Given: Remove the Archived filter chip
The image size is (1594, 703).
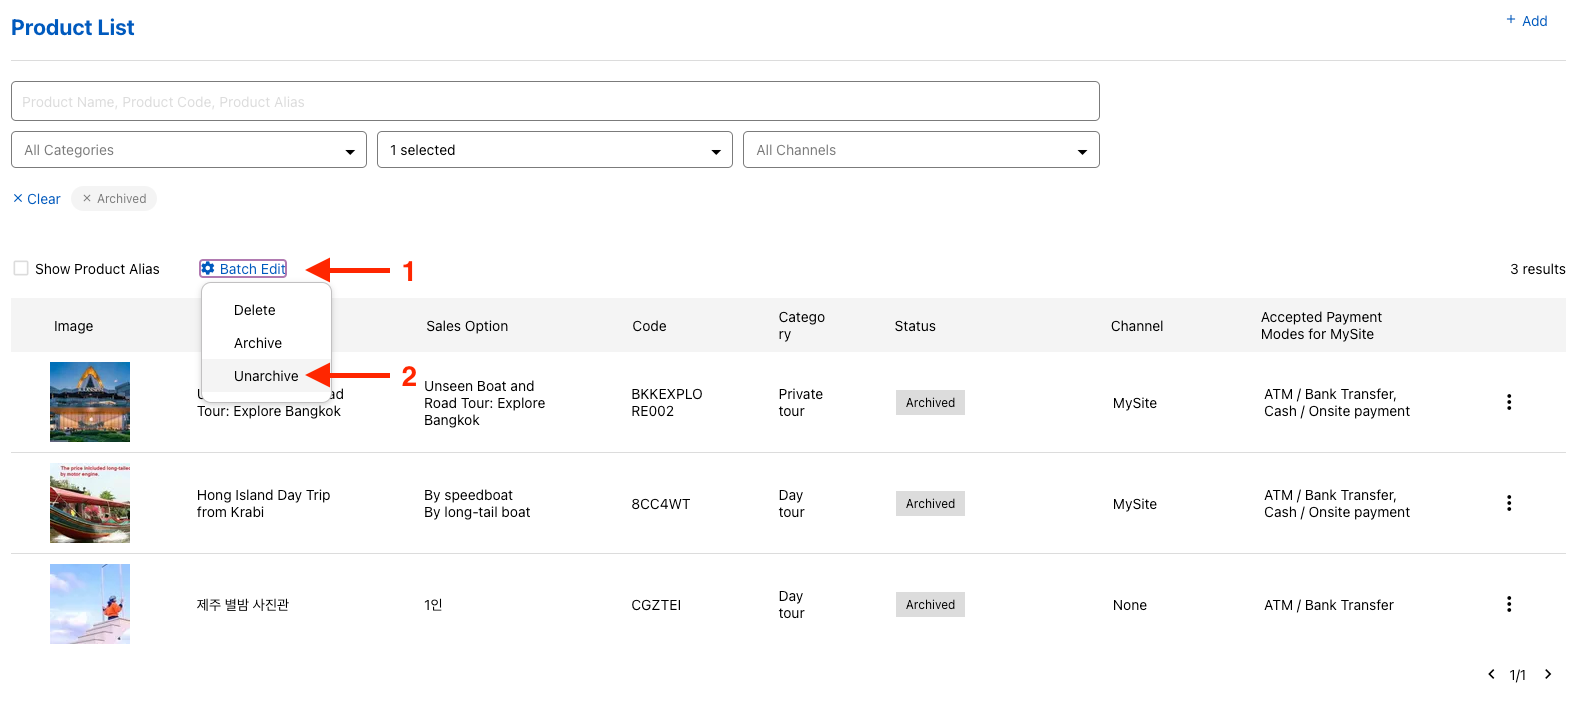Looking at the screenshot, I should [x=87, y=199].
